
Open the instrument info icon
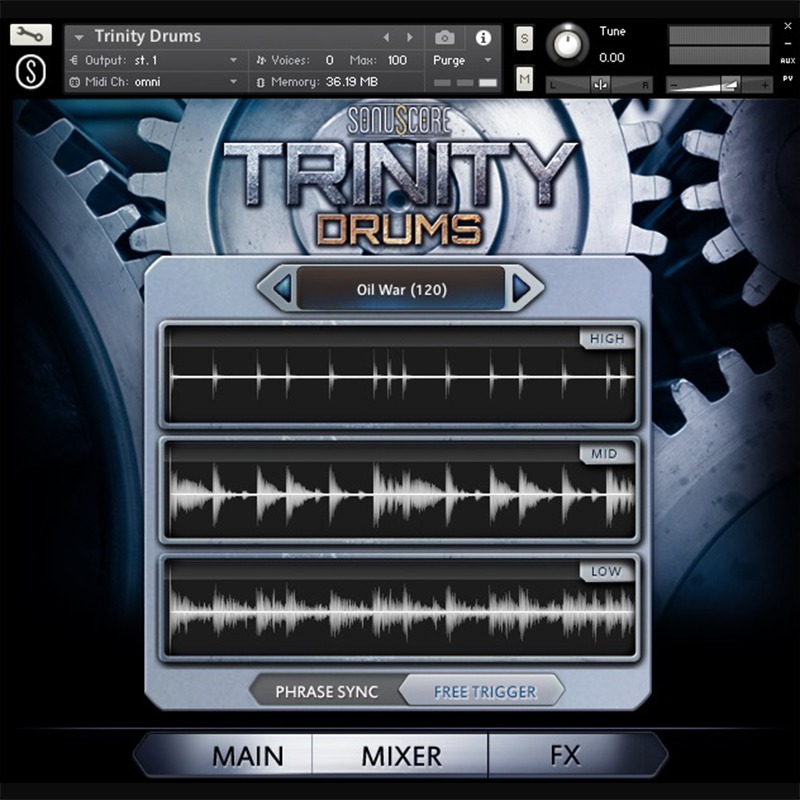click(483, 38)
